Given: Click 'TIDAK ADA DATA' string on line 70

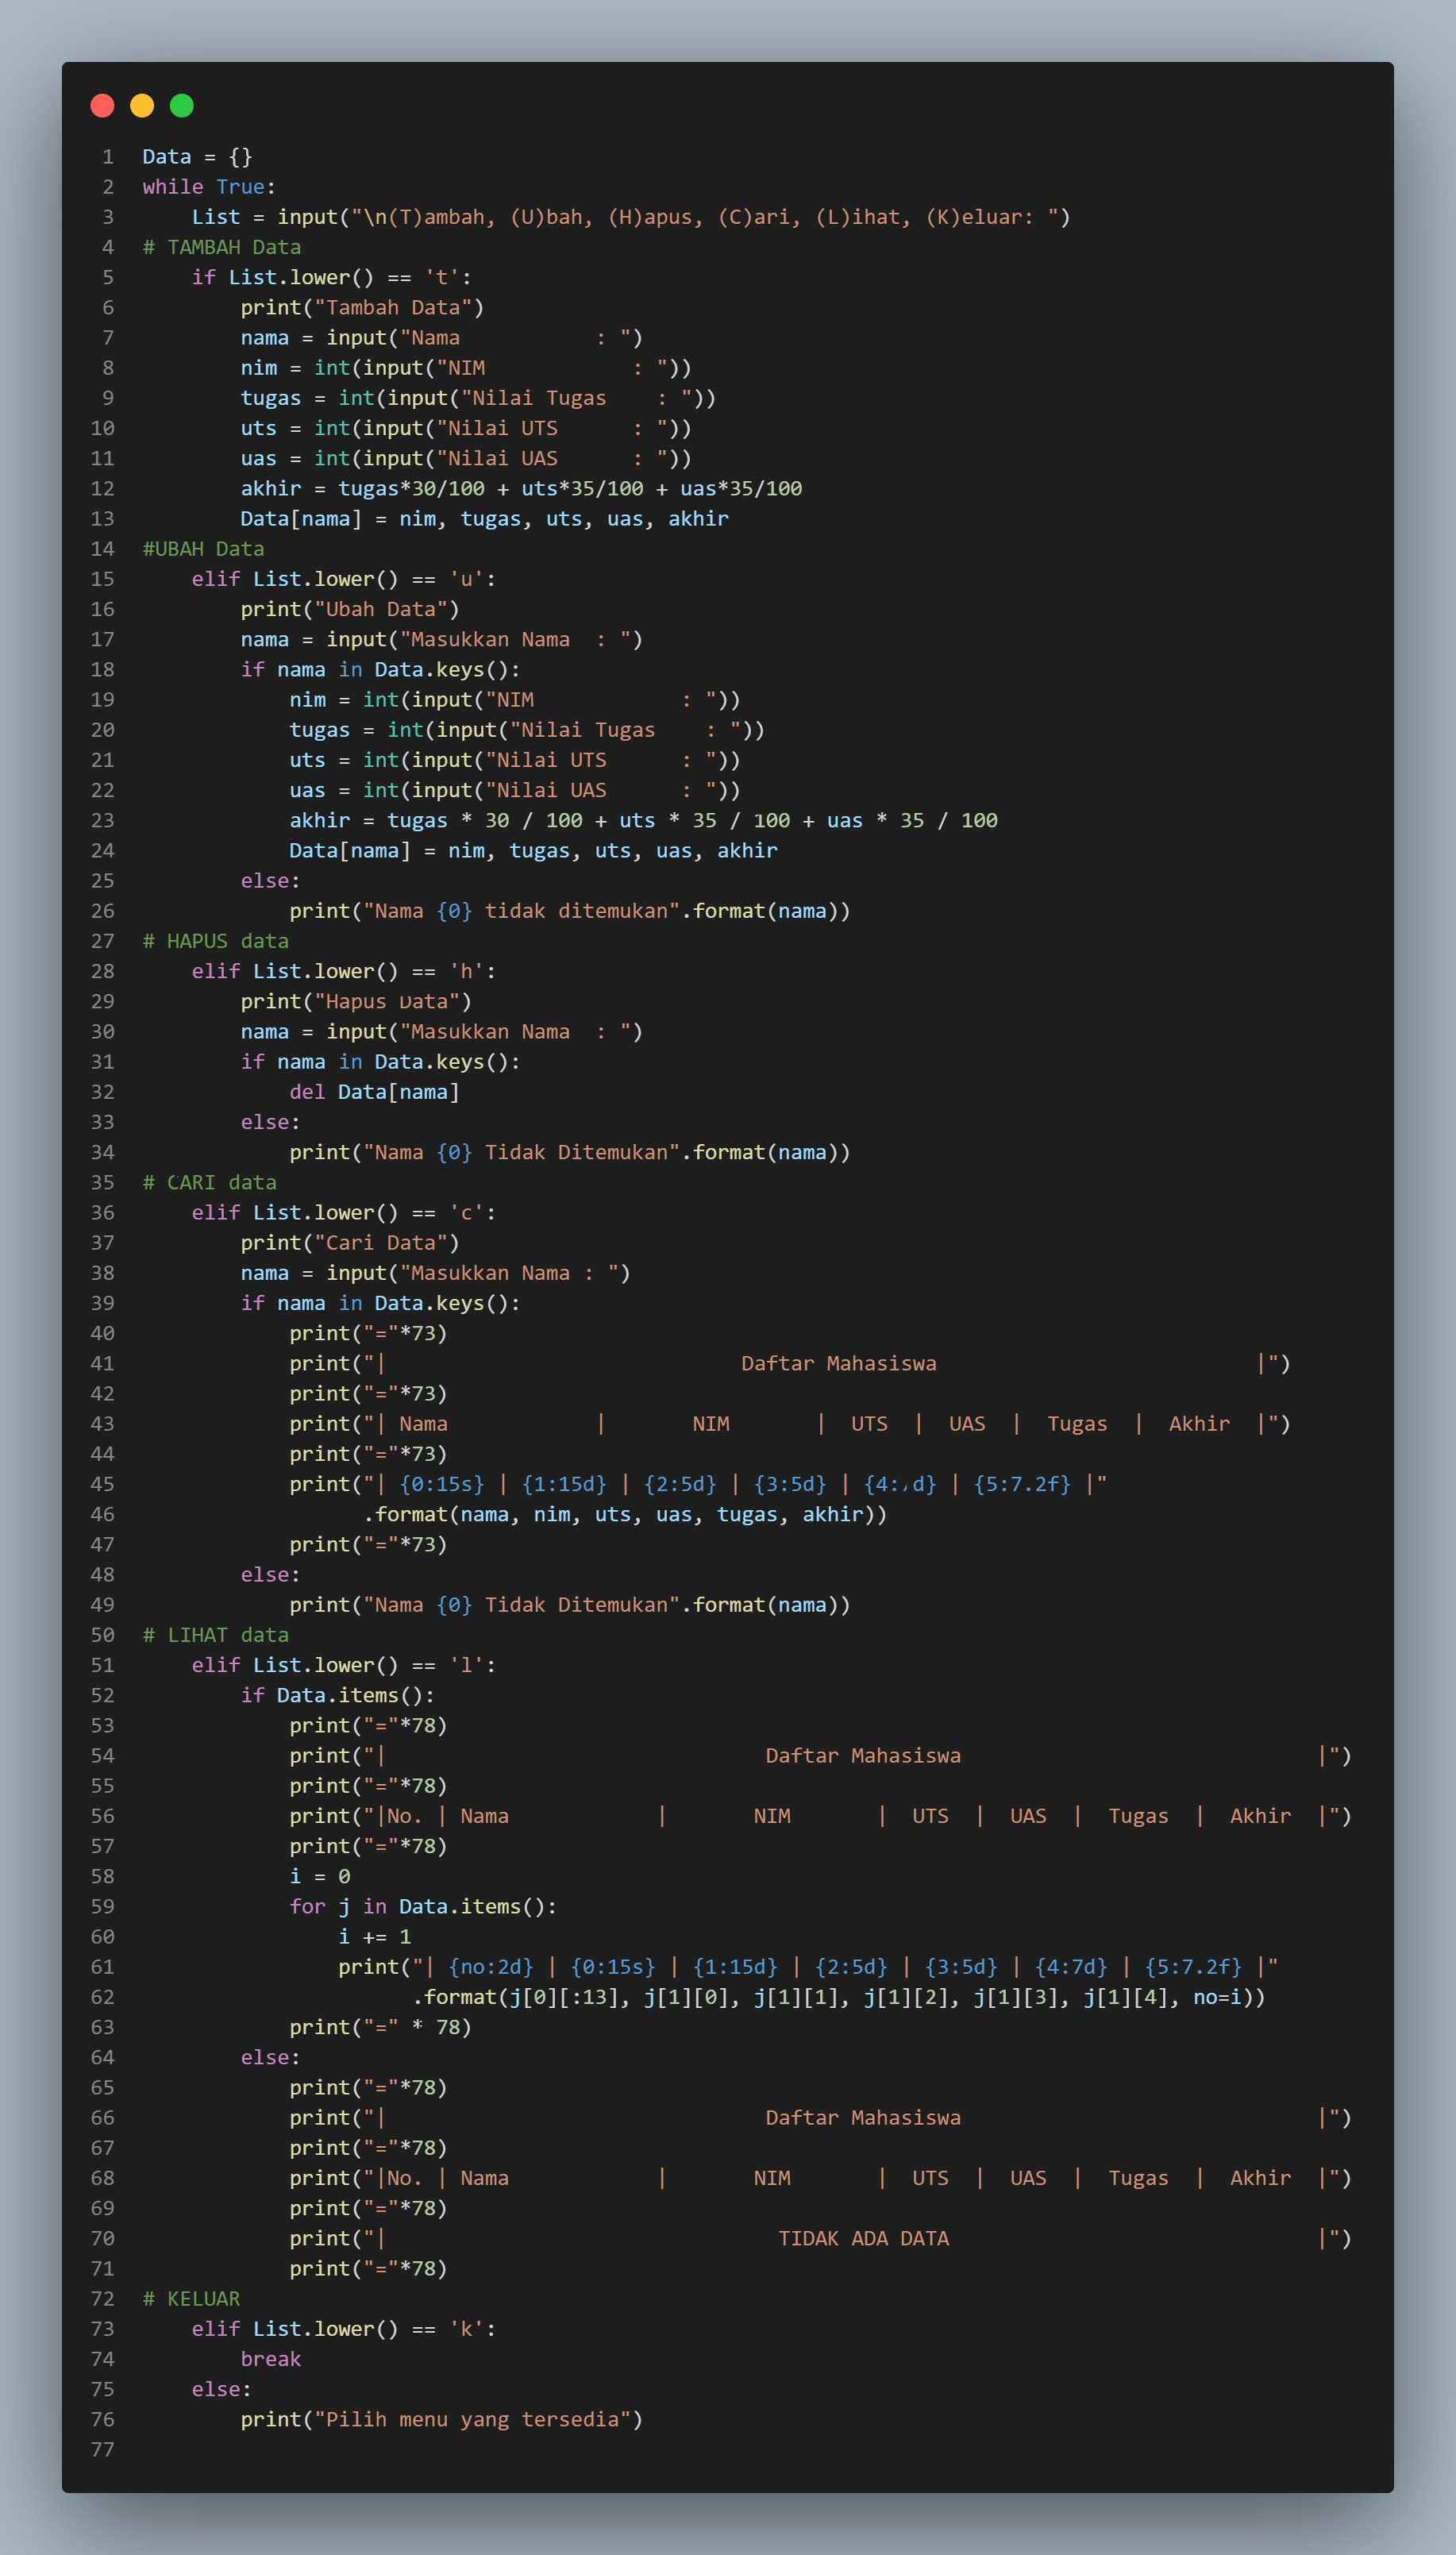Looking at the screenshot, I should point(863,2238).
